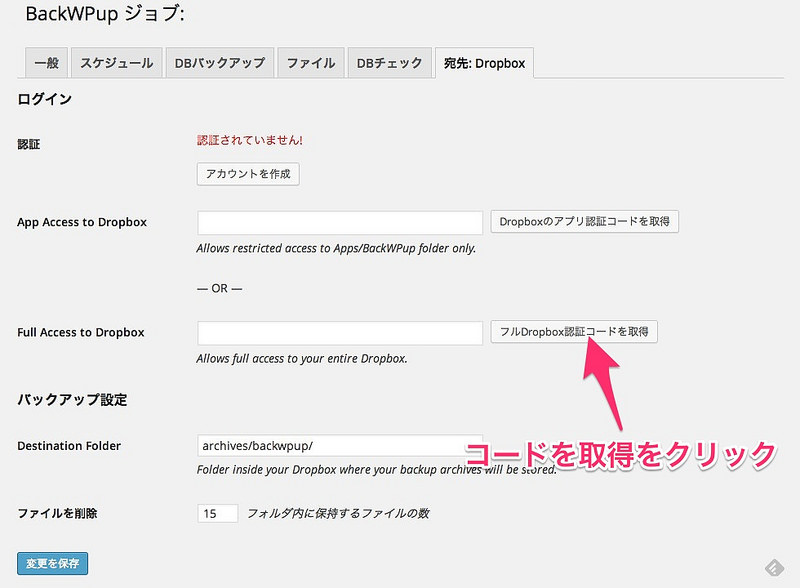Save changes with 変更を保存 button
The width and height of the screenshot is (800, 588).
(x=53, y=564)
